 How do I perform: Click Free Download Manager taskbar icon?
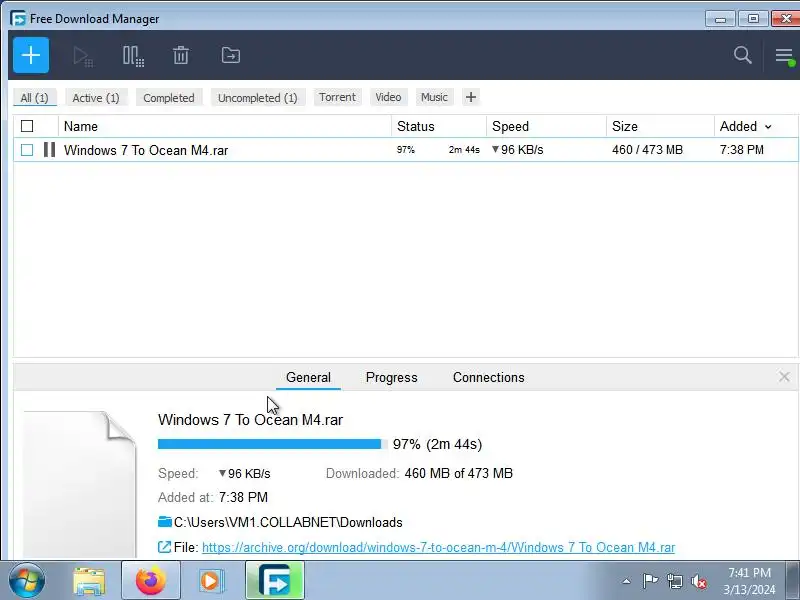[x=275, y=581]
